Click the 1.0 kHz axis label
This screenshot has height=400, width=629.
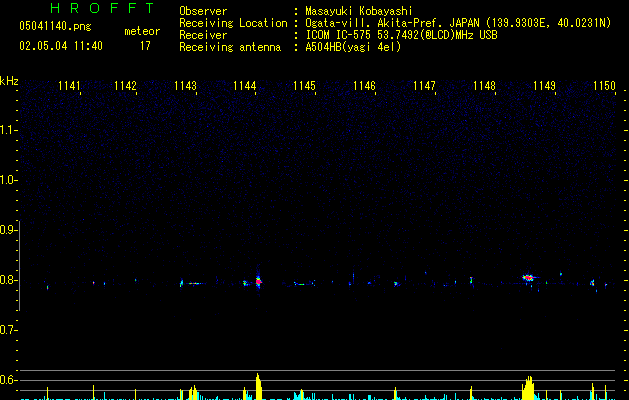point(8,180)
